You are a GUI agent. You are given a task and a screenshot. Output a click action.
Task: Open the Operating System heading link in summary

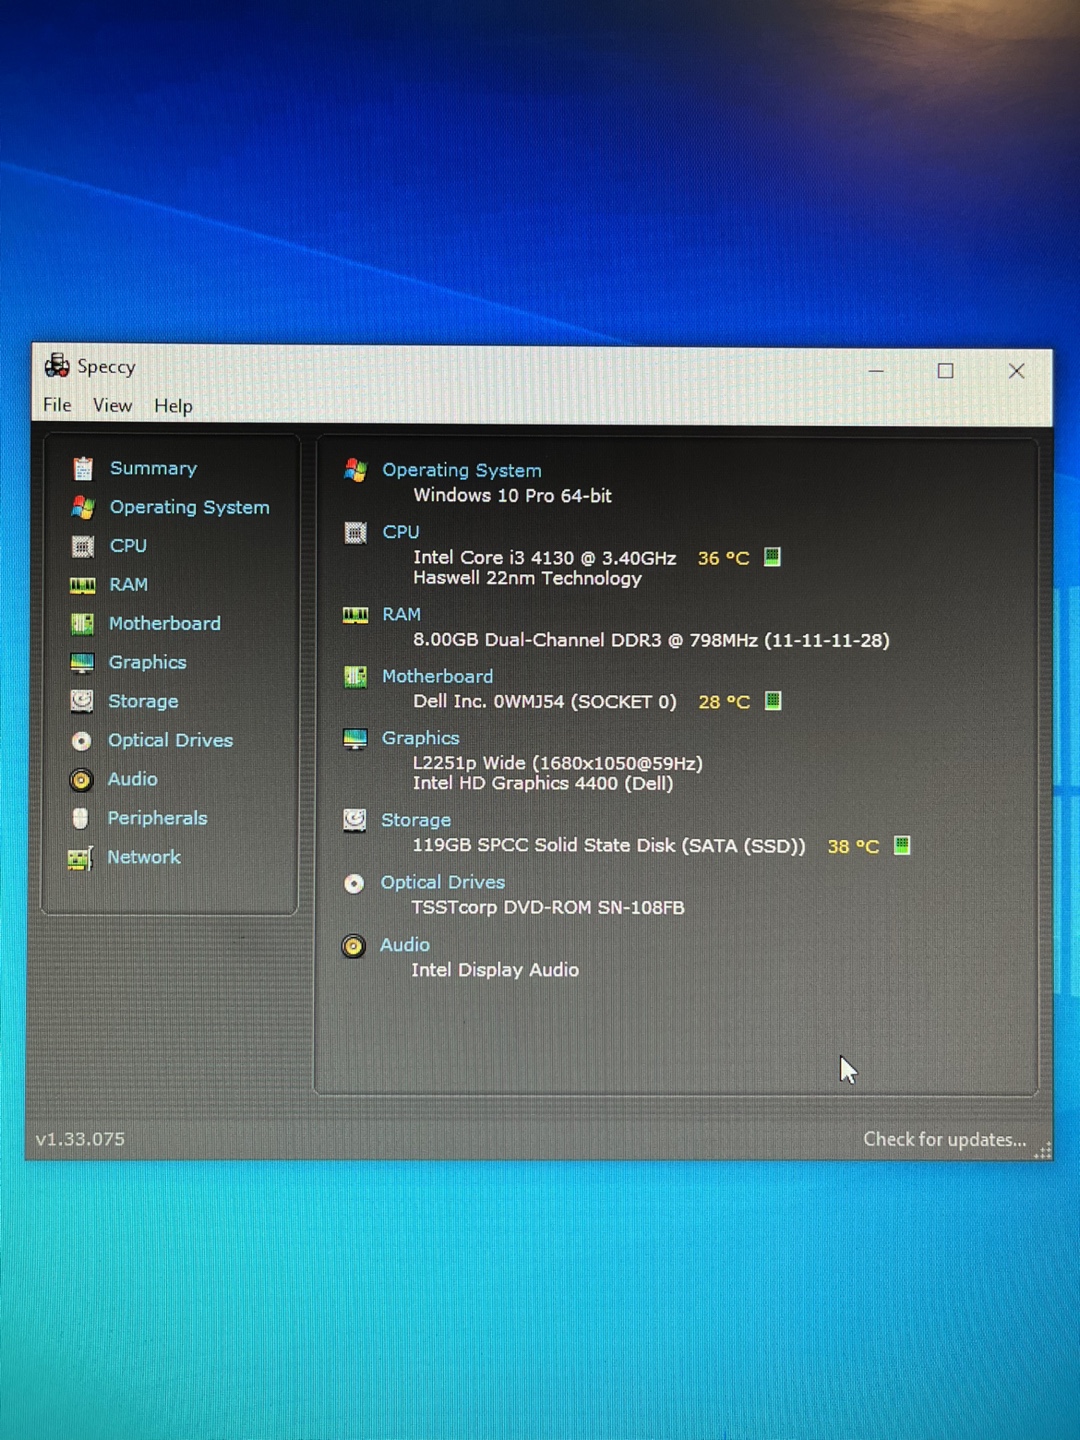click(462, 470)
